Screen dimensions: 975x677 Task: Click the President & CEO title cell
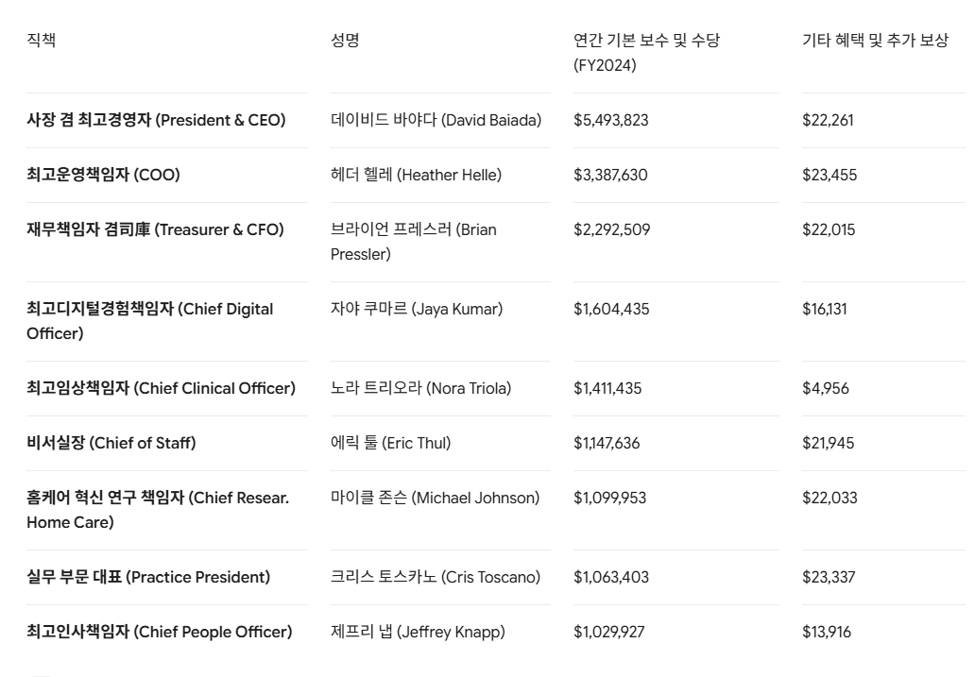click(156, 120)
